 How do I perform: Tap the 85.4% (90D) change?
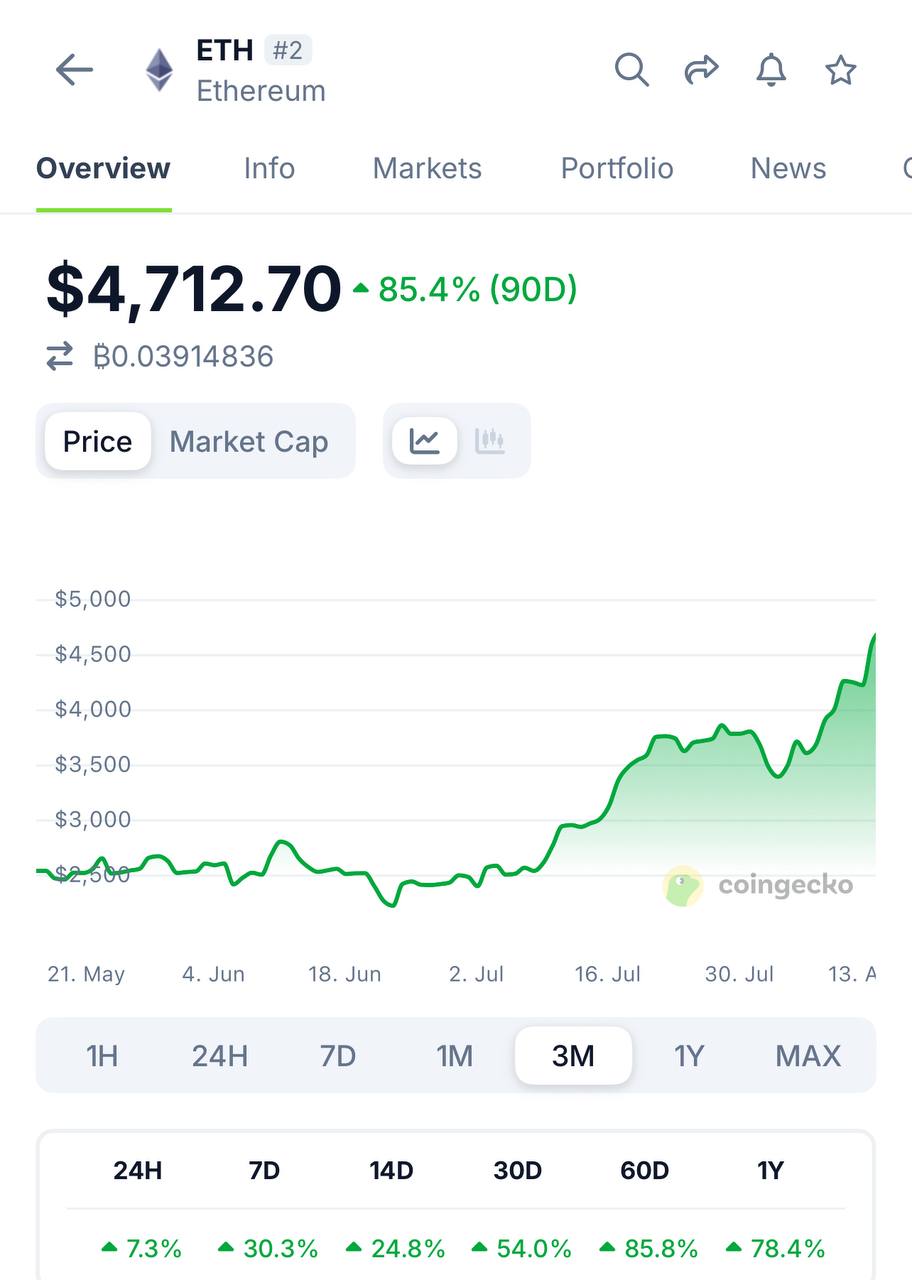(466, 290)
